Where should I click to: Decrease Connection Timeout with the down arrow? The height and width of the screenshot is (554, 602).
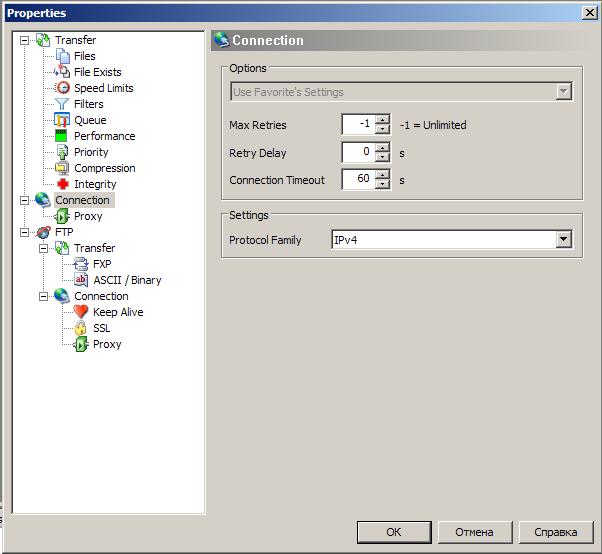382,184
